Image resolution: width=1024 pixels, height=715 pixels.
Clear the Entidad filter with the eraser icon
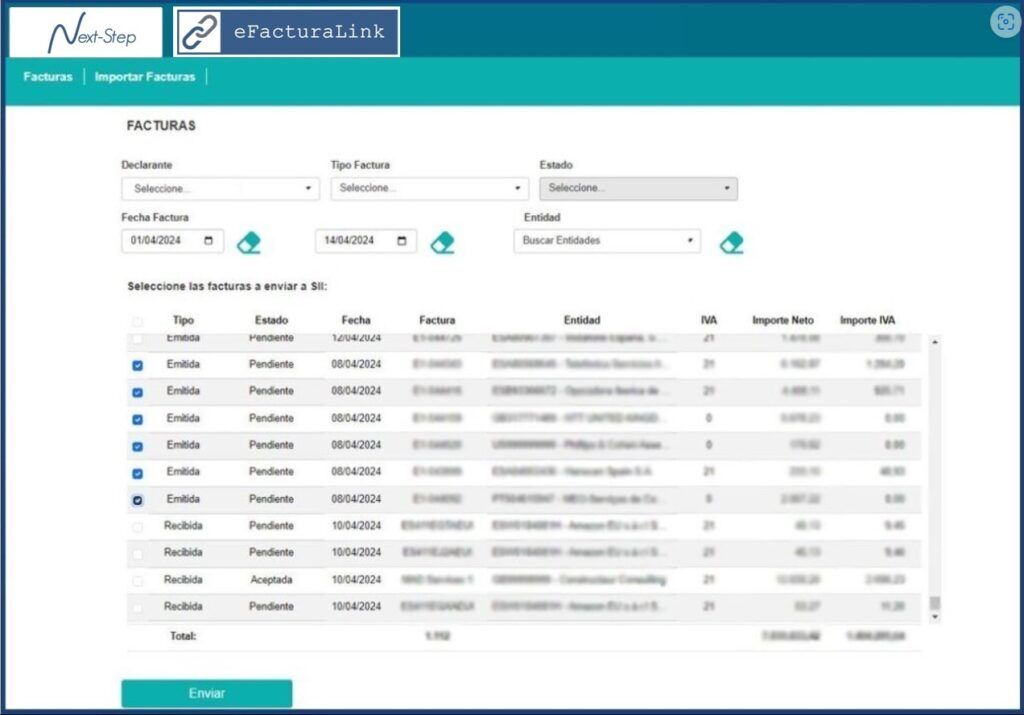[731, 243]
